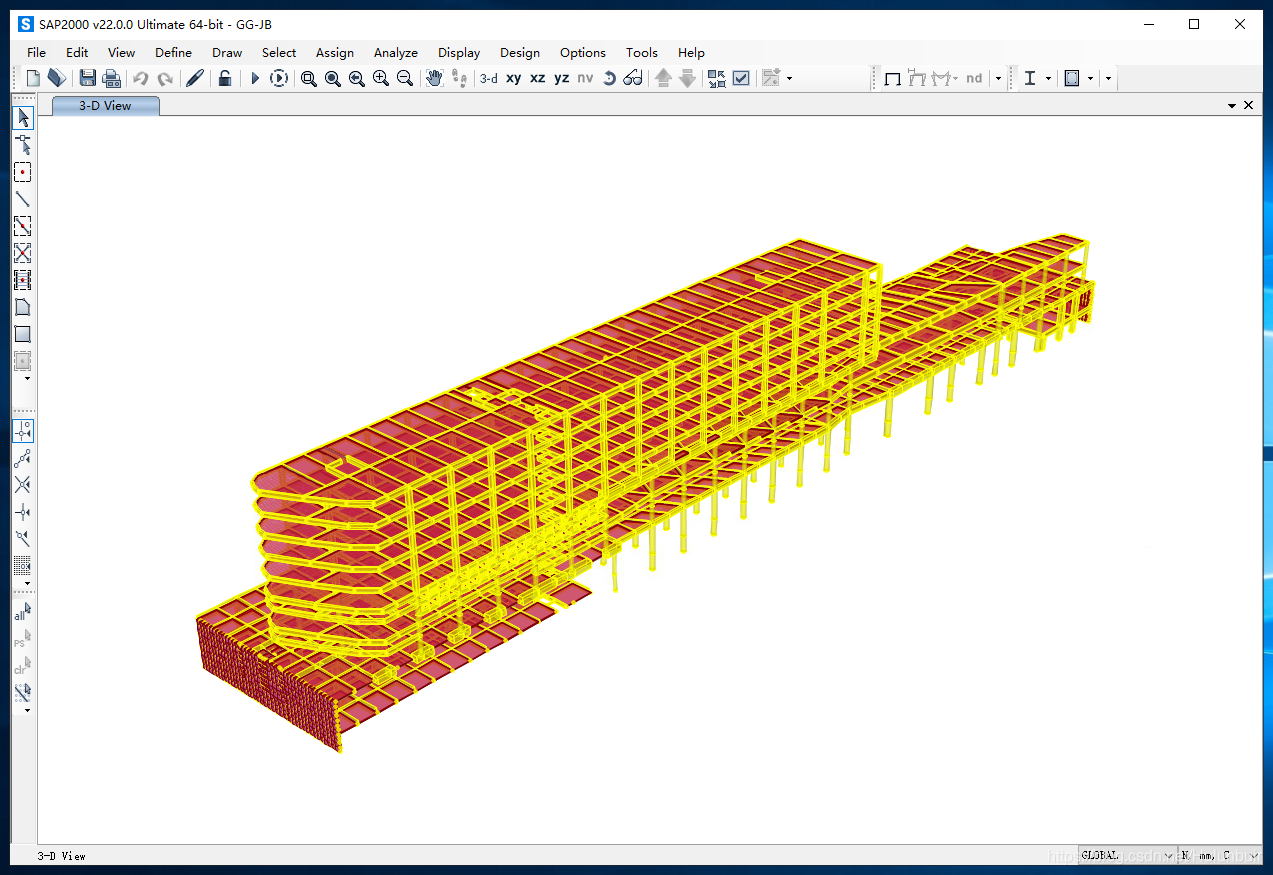
Task: Toggle Snap to Intersections
Action: 23,485
